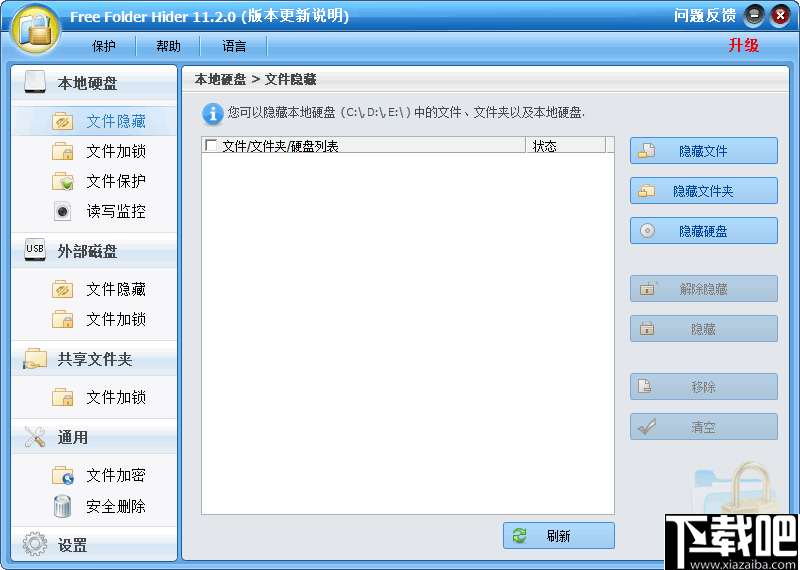The width and height of the screenshot is (800, 570).
Task: Click the 移除 button
Action: pos(704,387)
